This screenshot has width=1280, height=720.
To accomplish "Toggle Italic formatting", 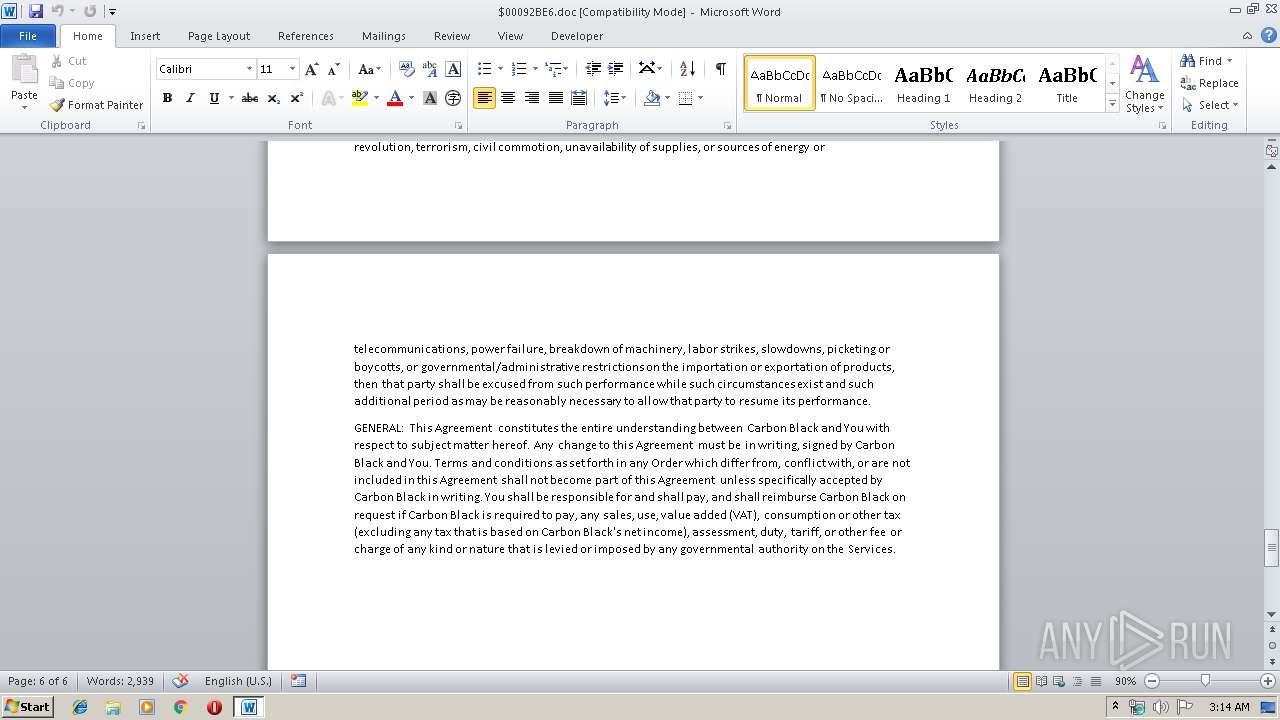I will [x=190, y=98].
